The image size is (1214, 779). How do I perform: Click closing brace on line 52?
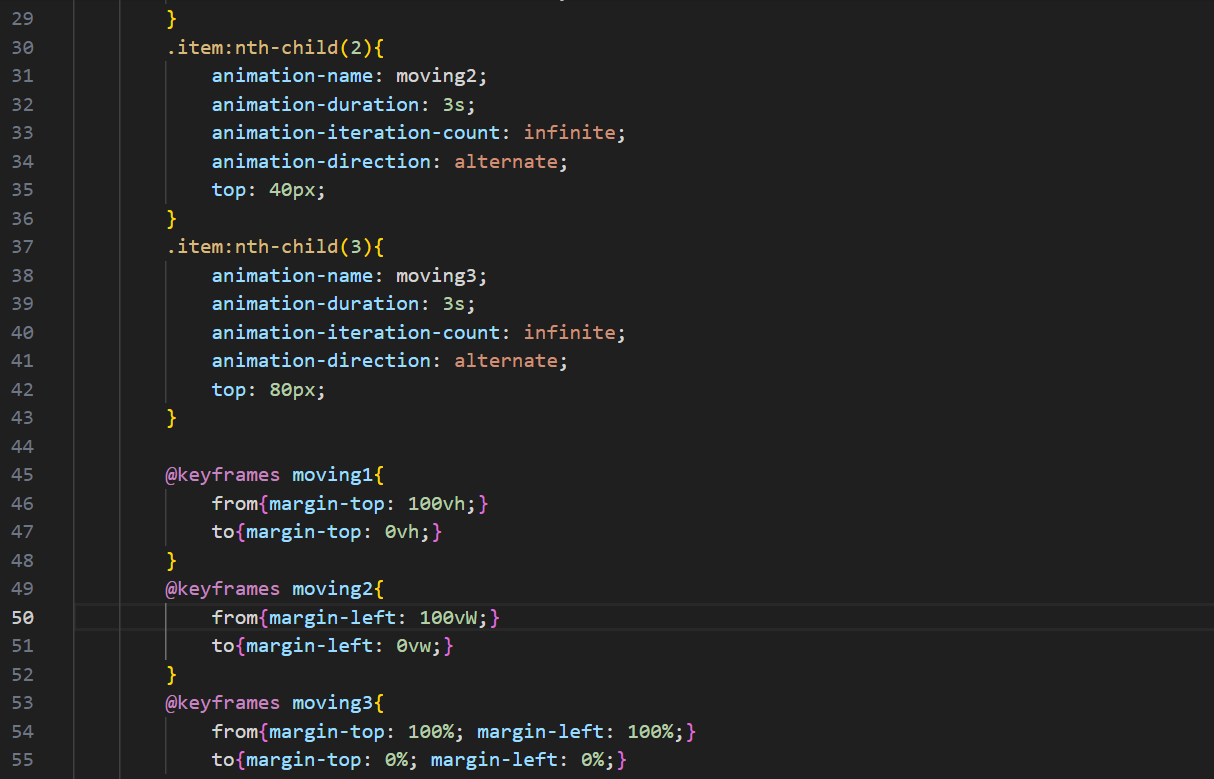tap(171, 675)
